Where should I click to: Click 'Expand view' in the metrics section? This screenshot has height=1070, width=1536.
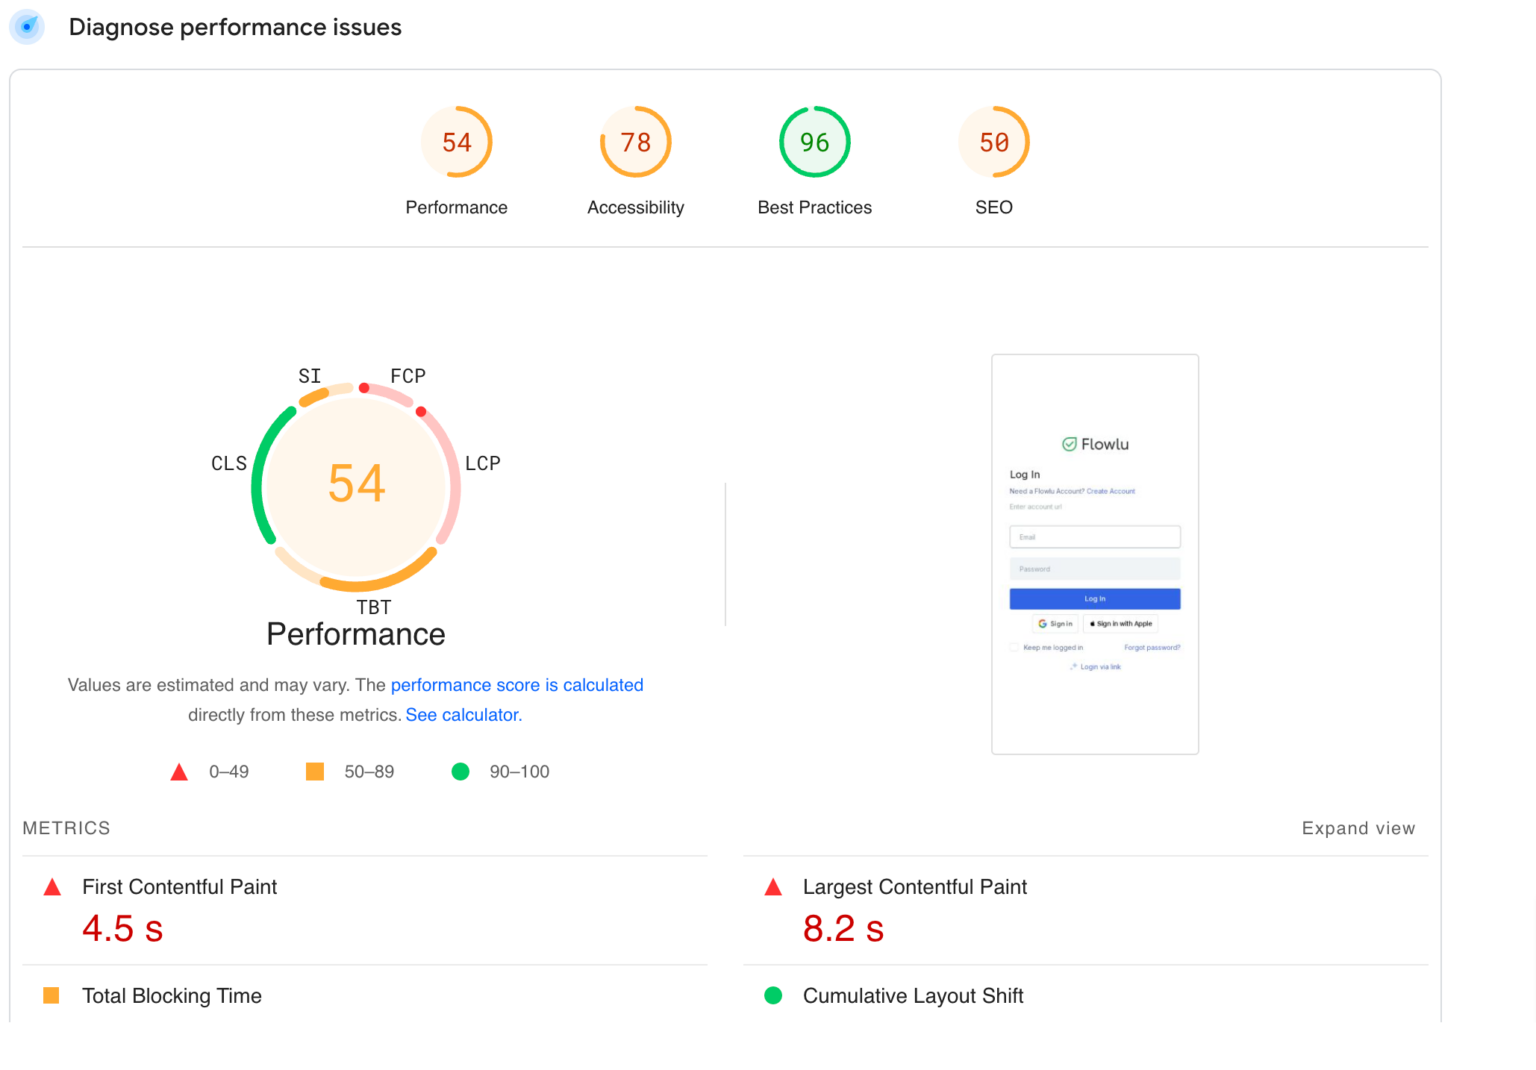(1358, 828)
